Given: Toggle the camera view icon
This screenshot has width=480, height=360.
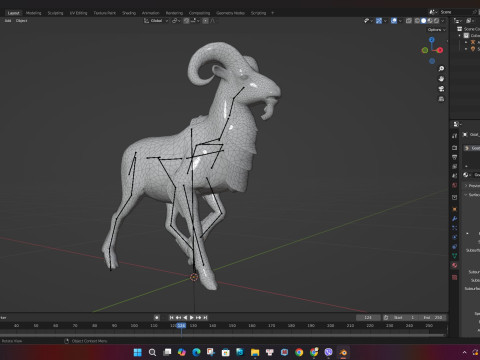Looking at the screenshot, I should point(441,89).
